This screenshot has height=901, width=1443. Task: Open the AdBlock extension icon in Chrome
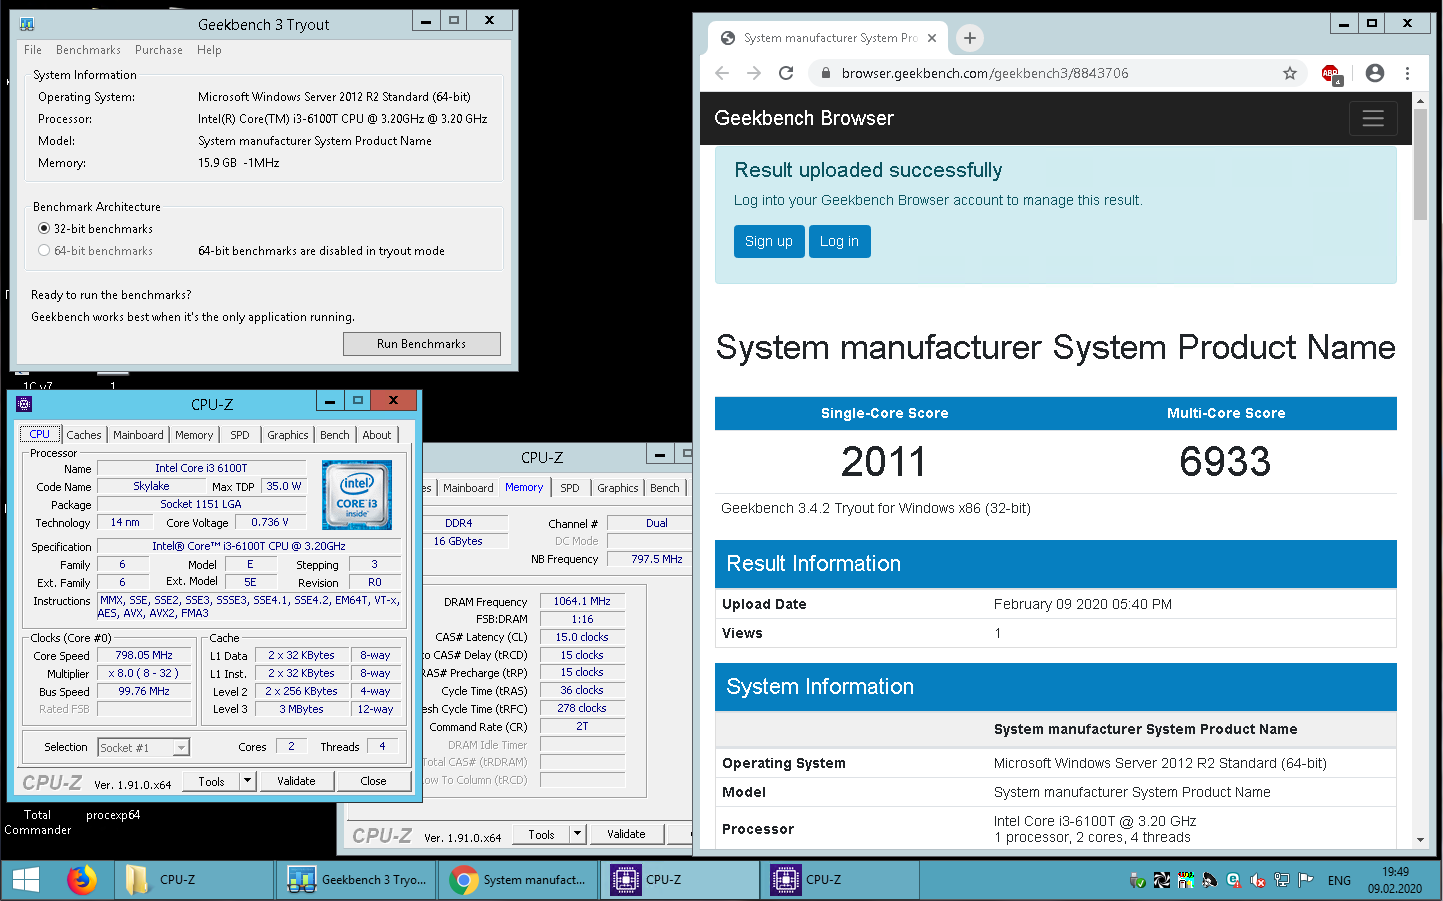[x=1331, y=74]
